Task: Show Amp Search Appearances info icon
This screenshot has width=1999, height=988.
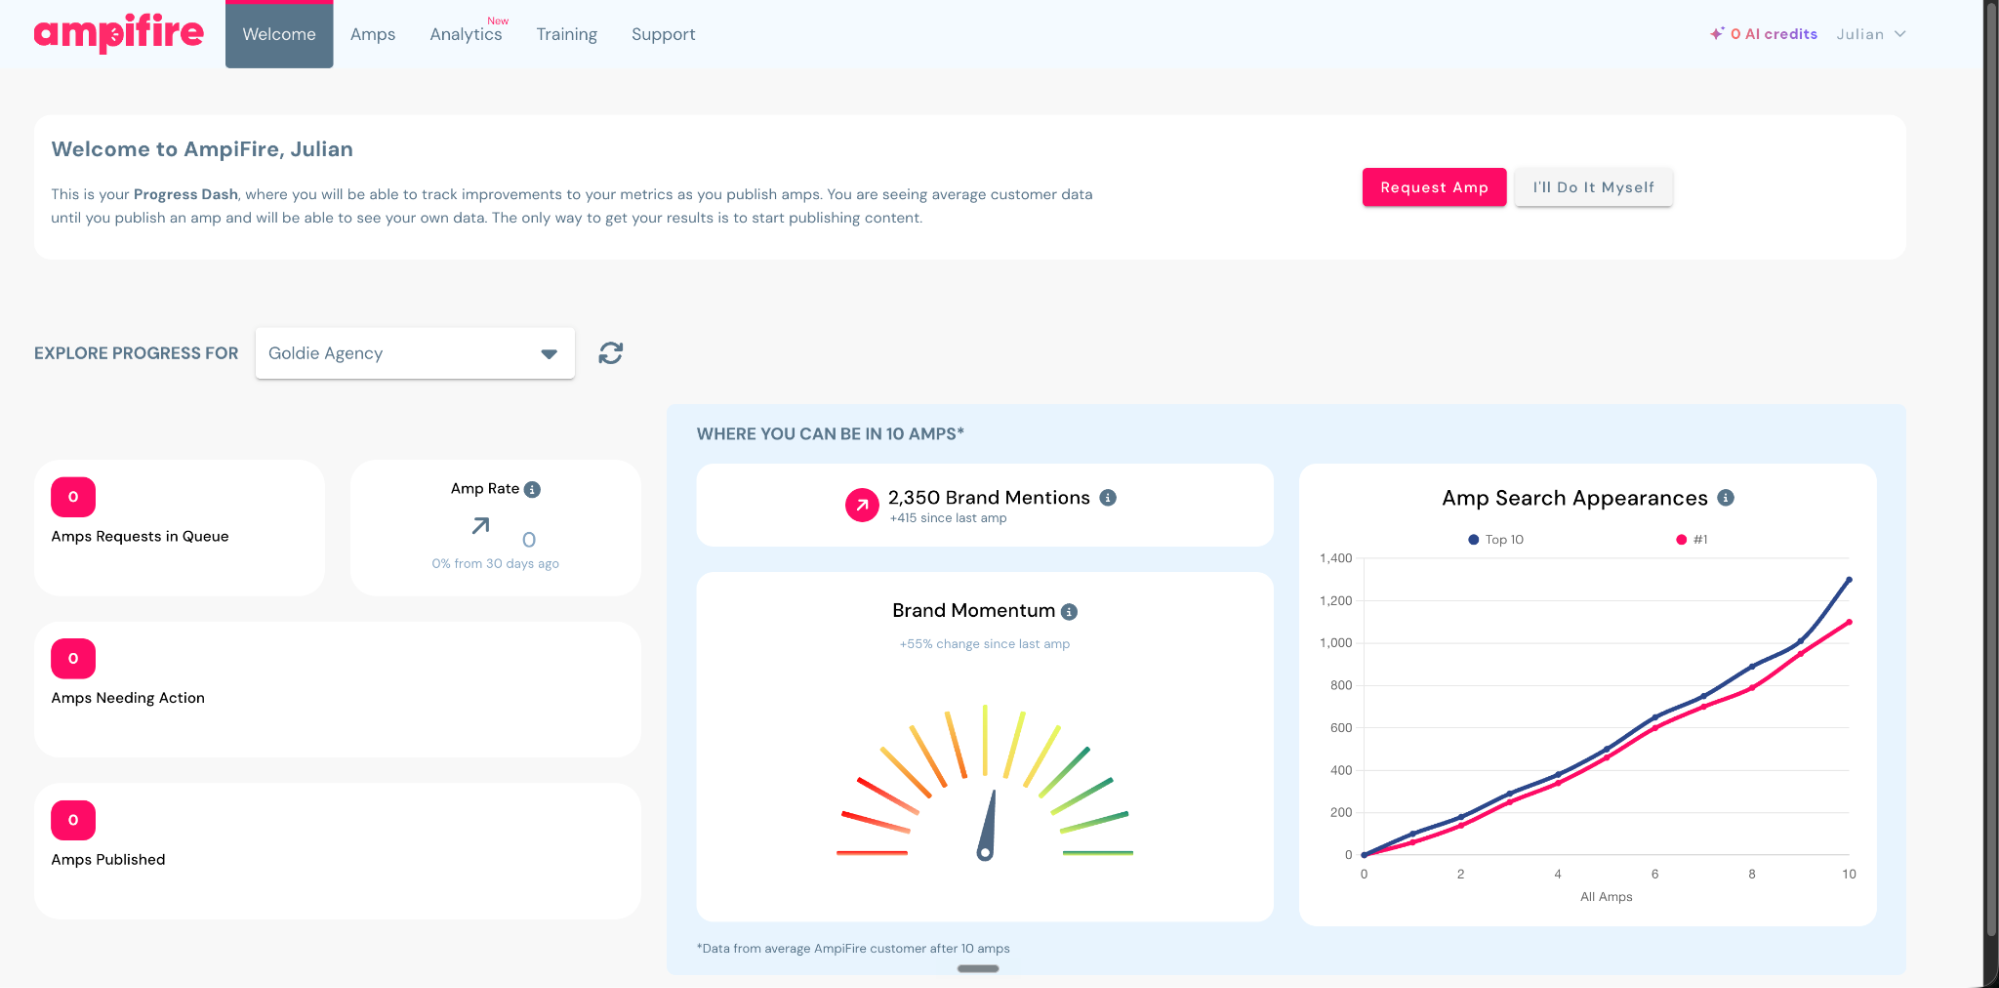Action: click(x=1726, y=498)
